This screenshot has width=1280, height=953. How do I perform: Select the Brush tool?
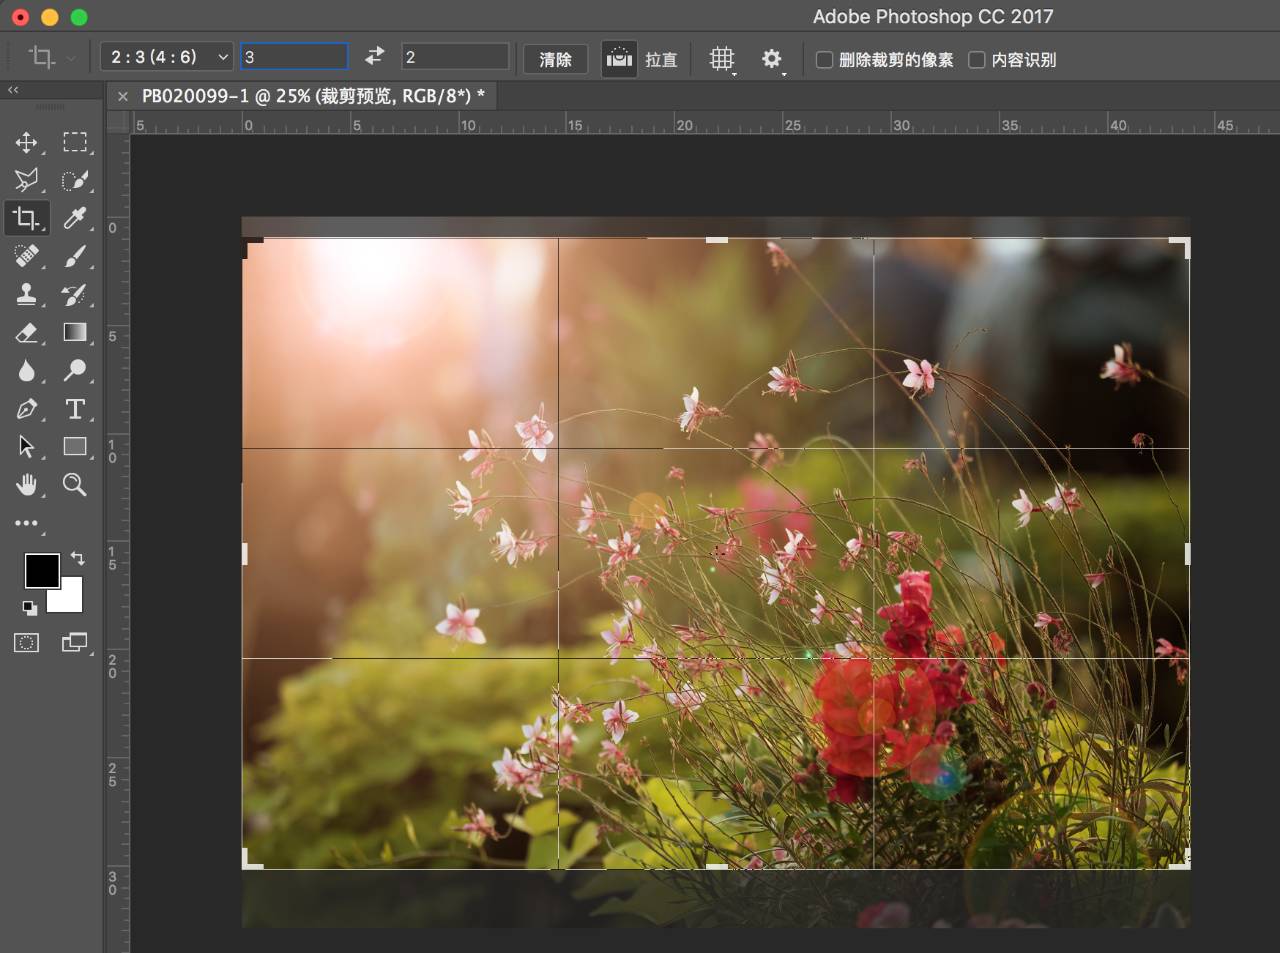75,257
